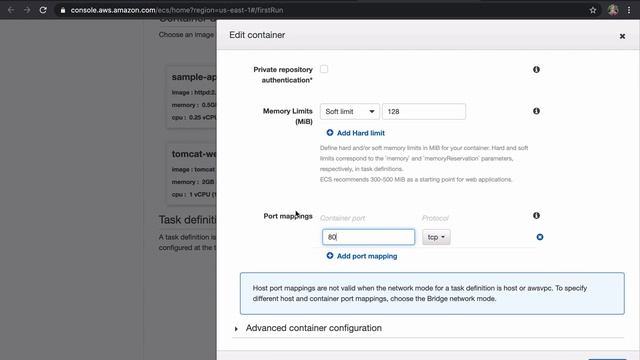This screenshot has height=360, width=640.
Task: Click the browser address bar URL
Action: point(177,10)
